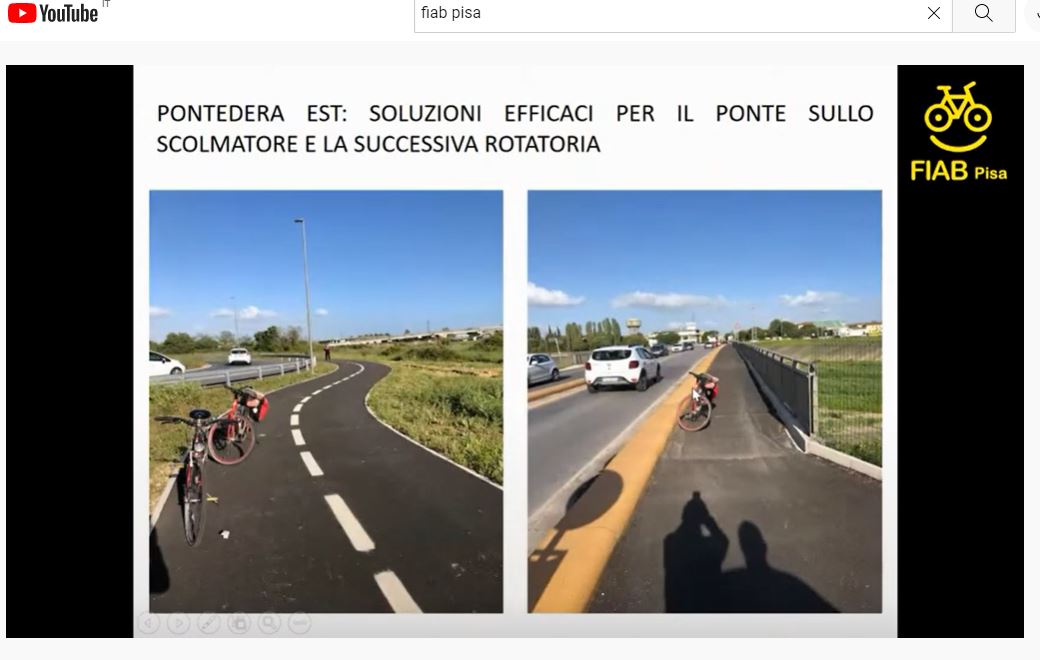Screen dimensions: 1040x660
Task: Click the black letterbox left of slide
Action: tap(70, 351)
